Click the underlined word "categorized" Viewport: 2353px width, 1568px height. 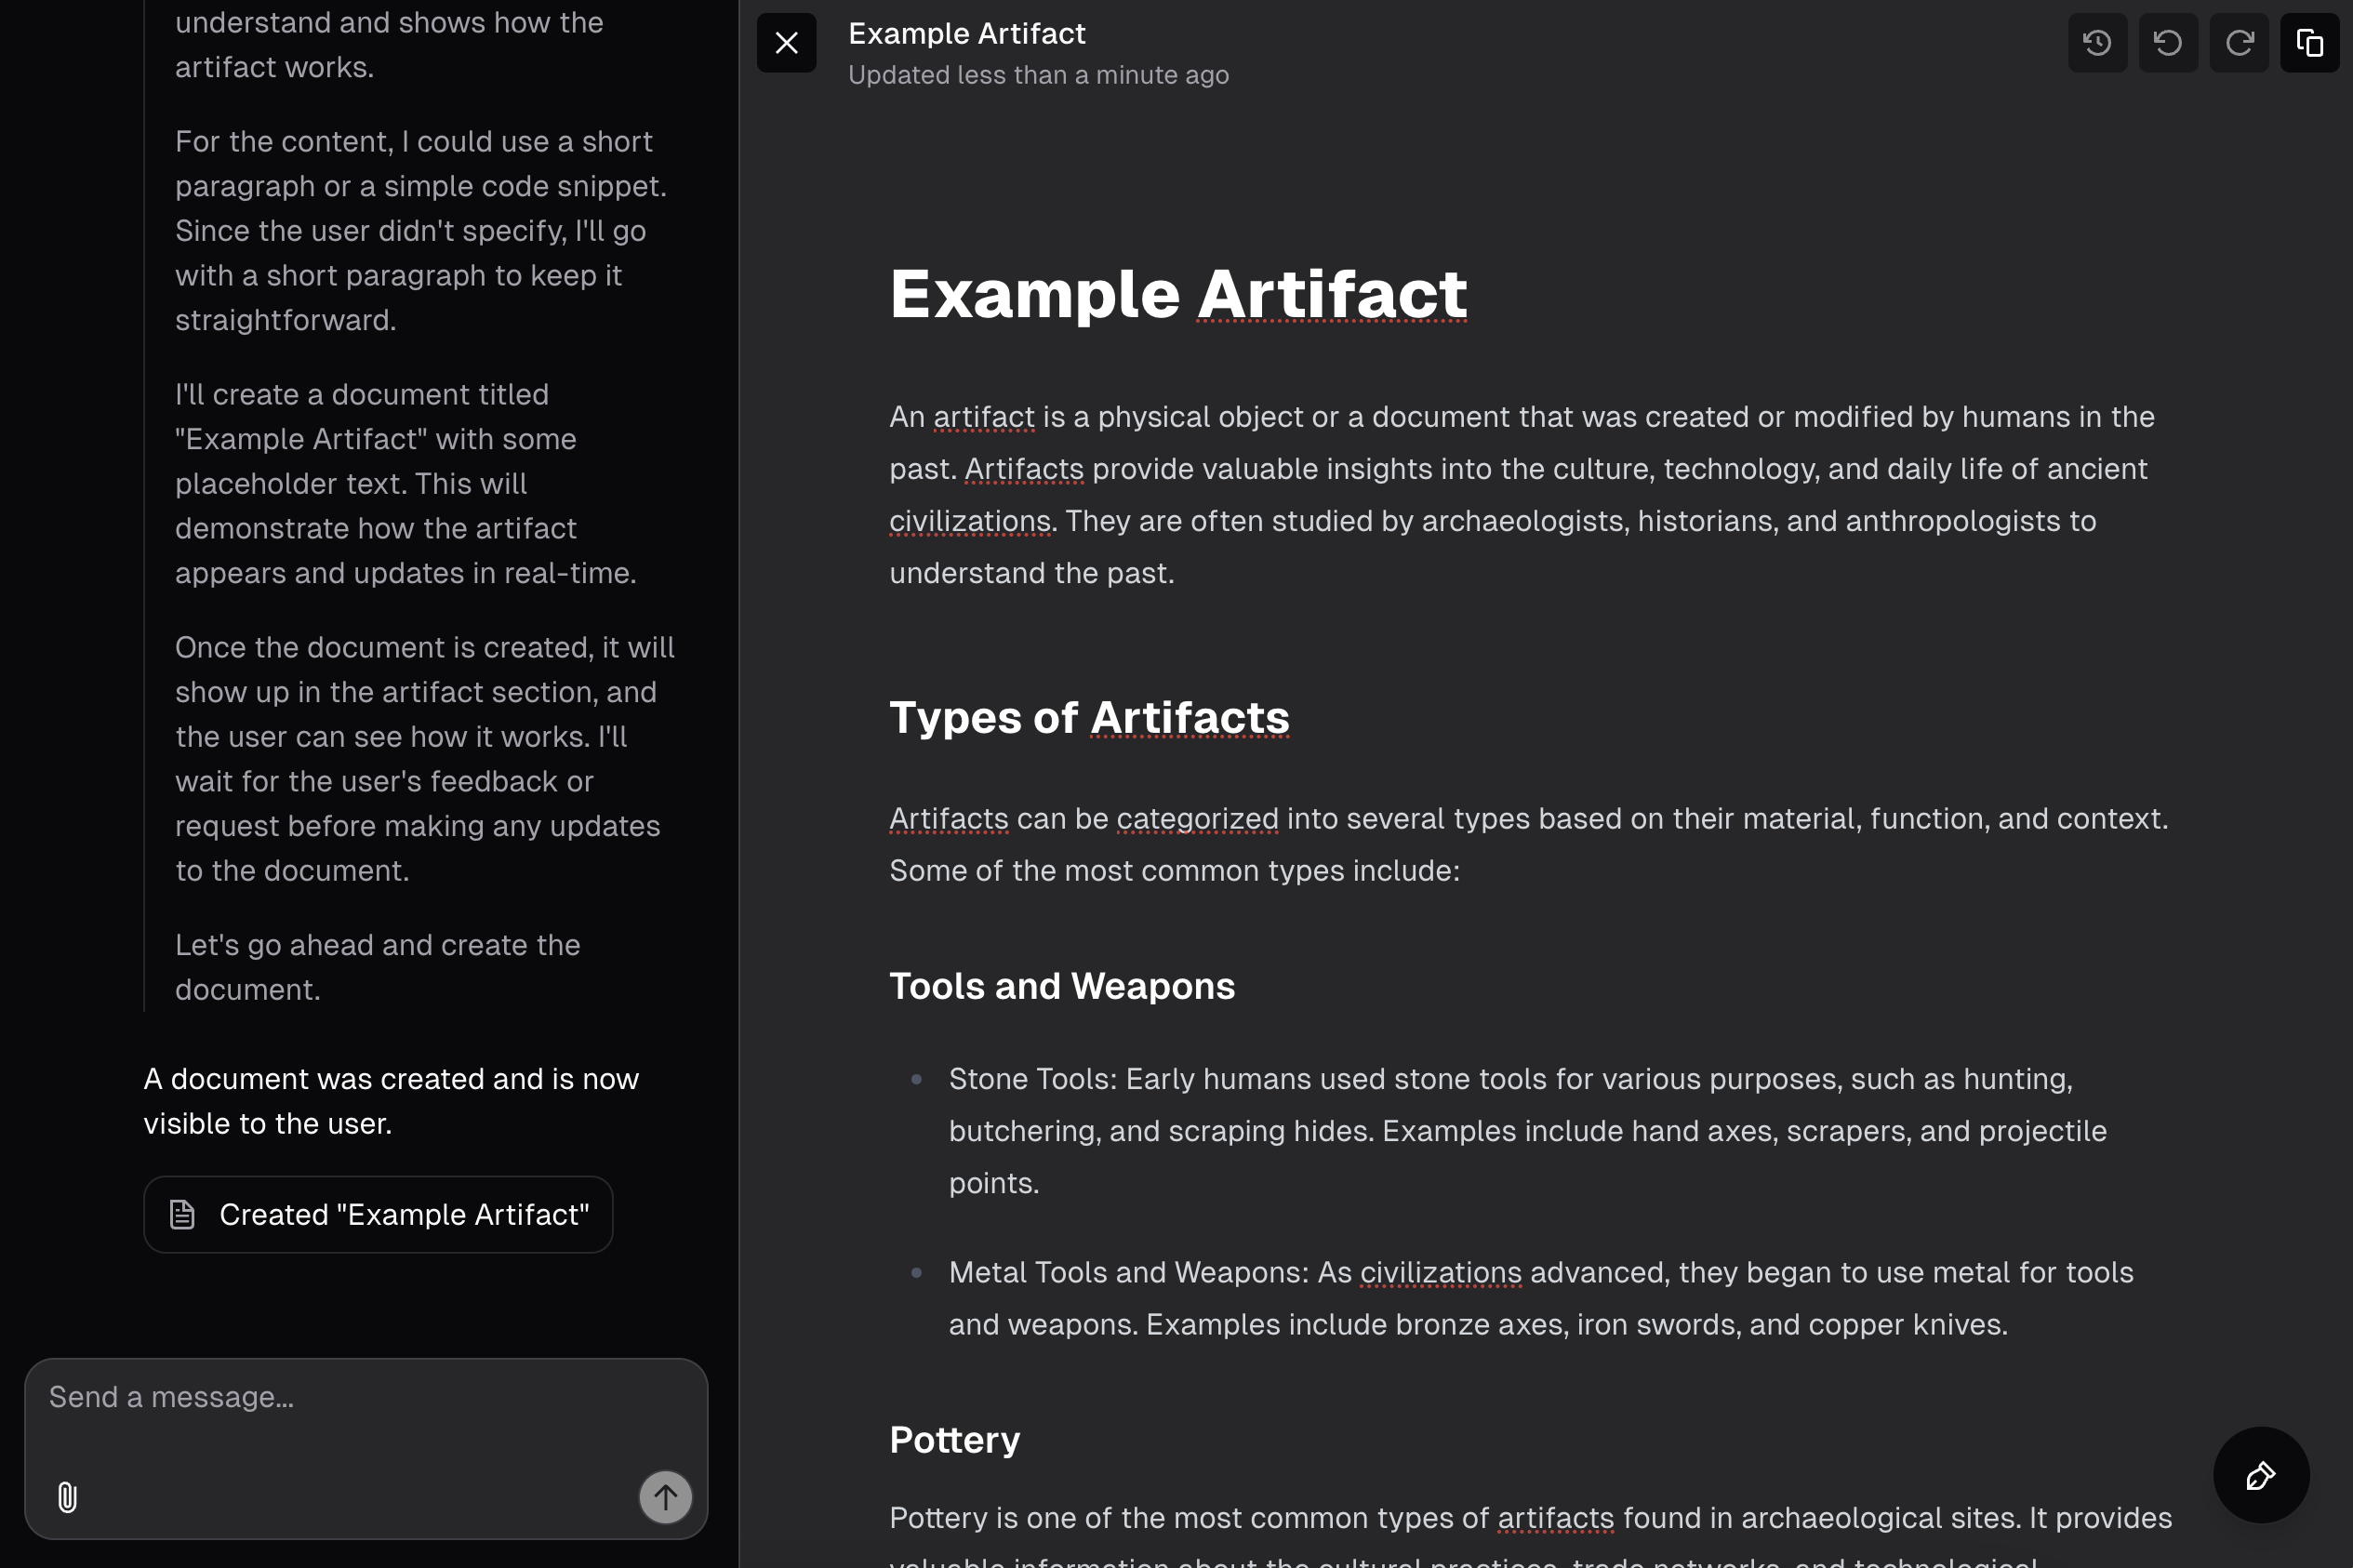(1197, 819)
